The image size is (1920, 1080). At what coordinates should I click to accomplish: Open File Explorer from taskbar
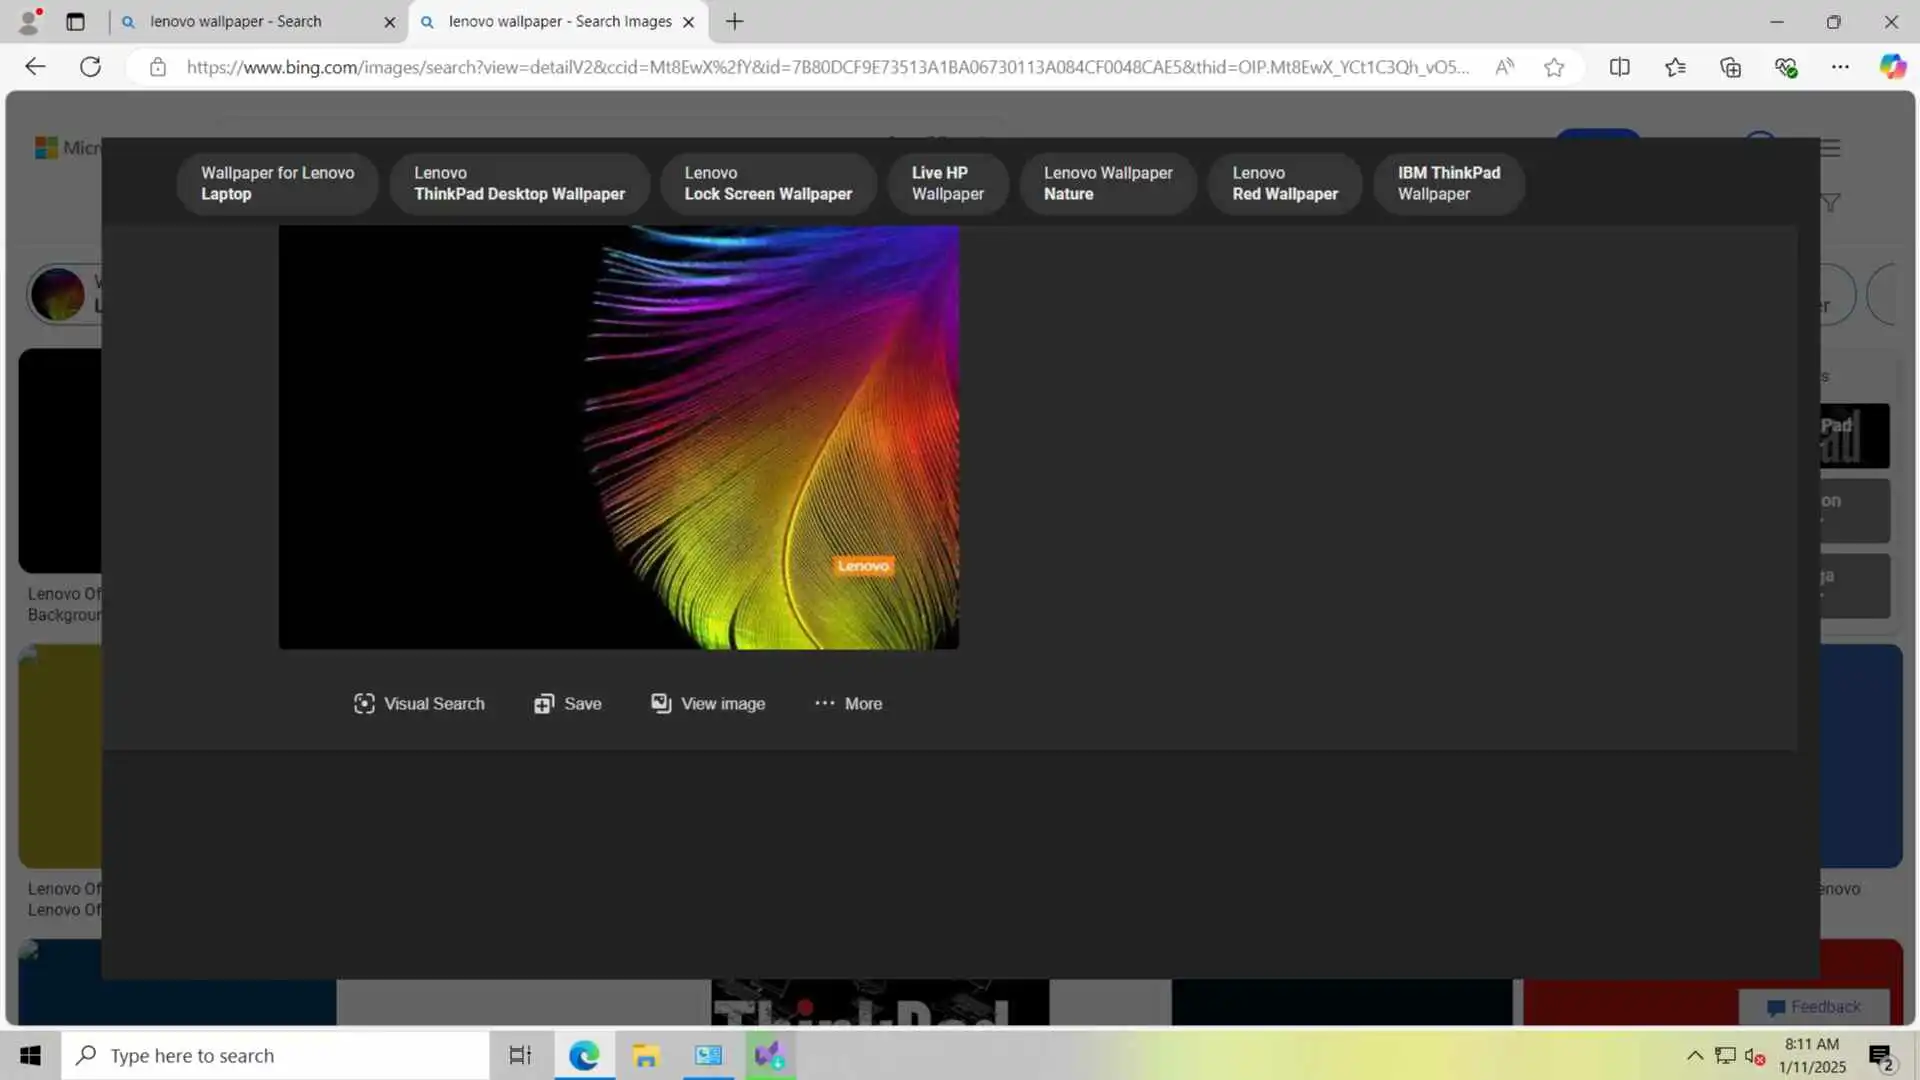646,1055
